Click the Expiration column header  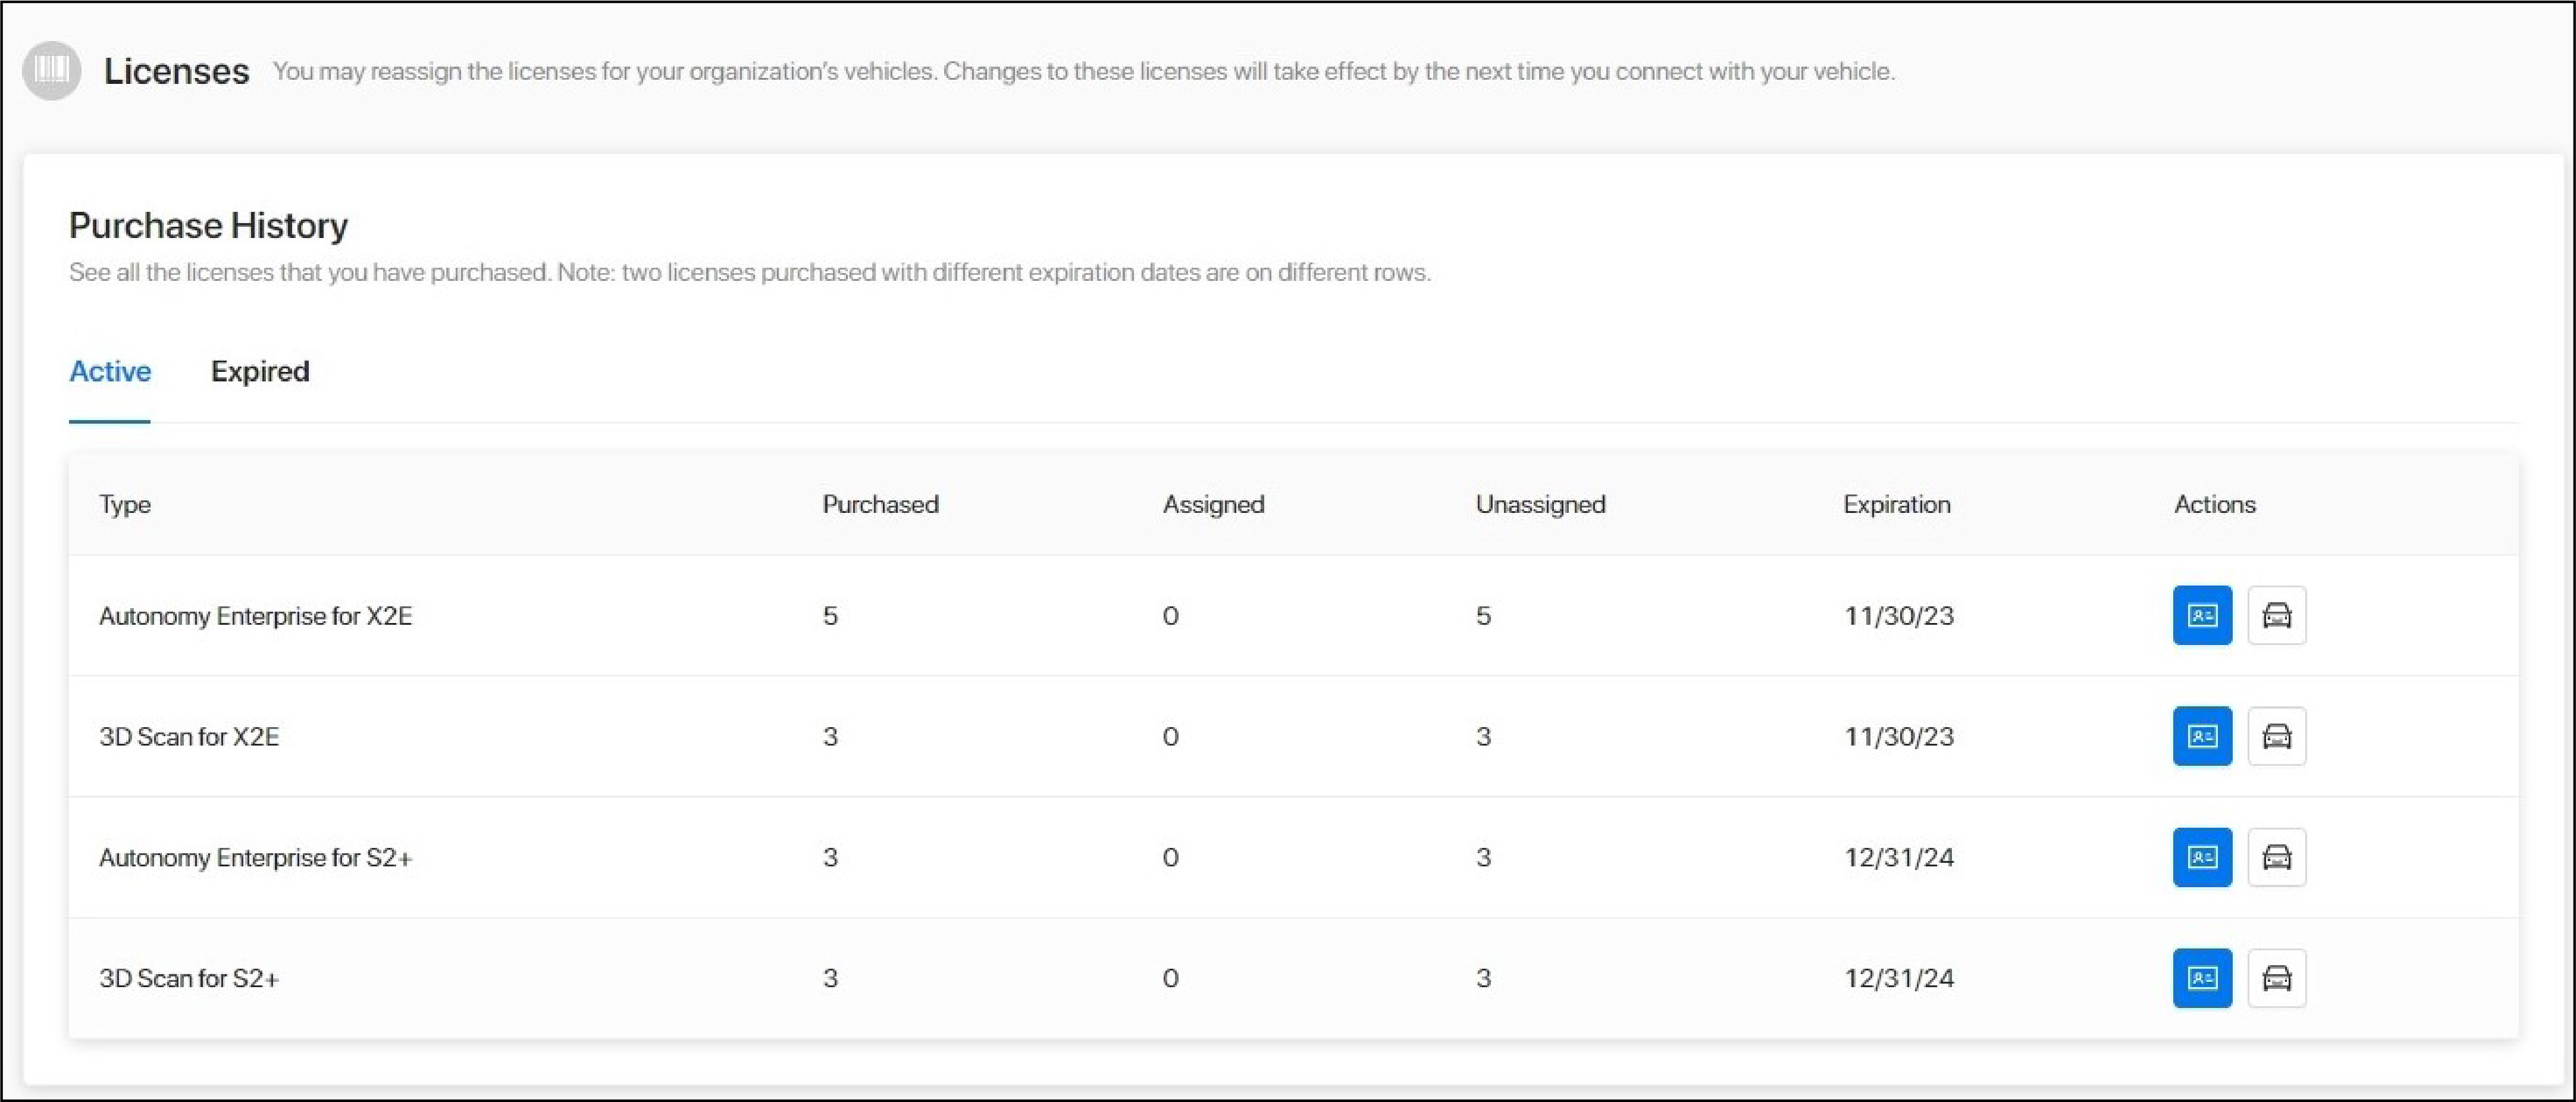[x=1896, y=504]
